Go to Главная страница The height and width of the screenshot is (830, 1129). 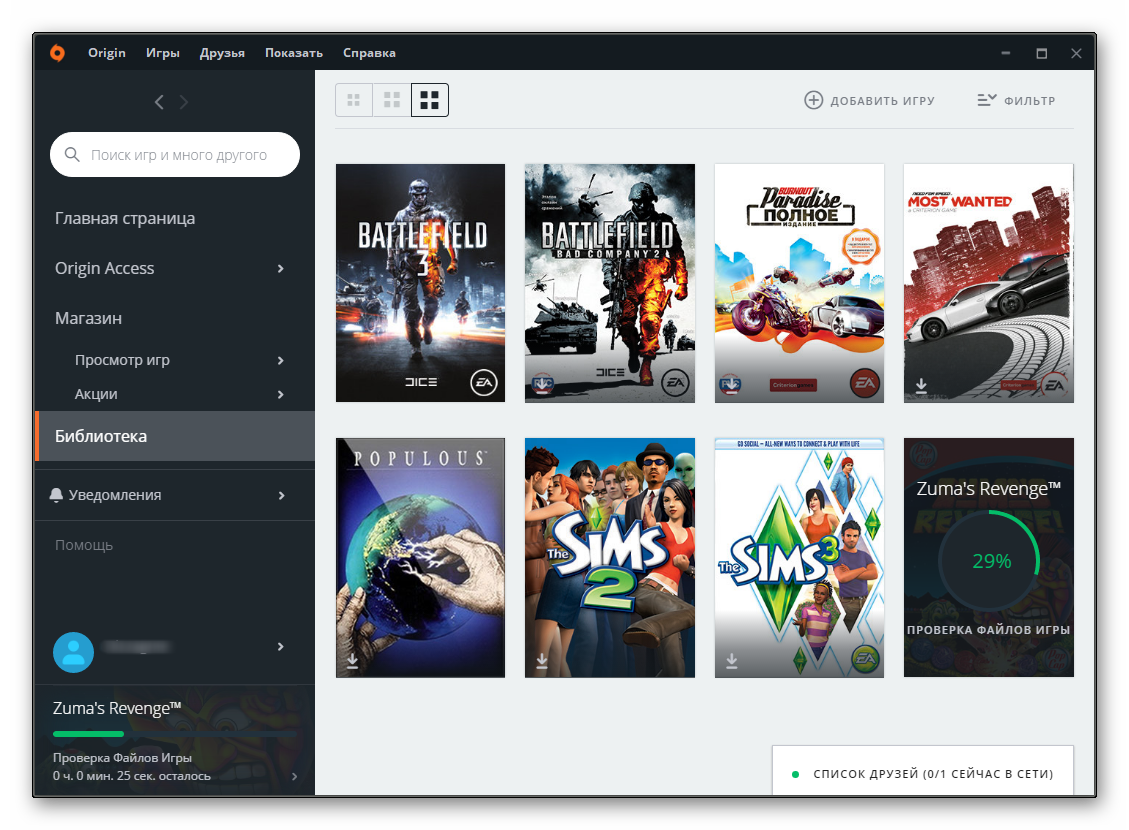coord(125,218)
